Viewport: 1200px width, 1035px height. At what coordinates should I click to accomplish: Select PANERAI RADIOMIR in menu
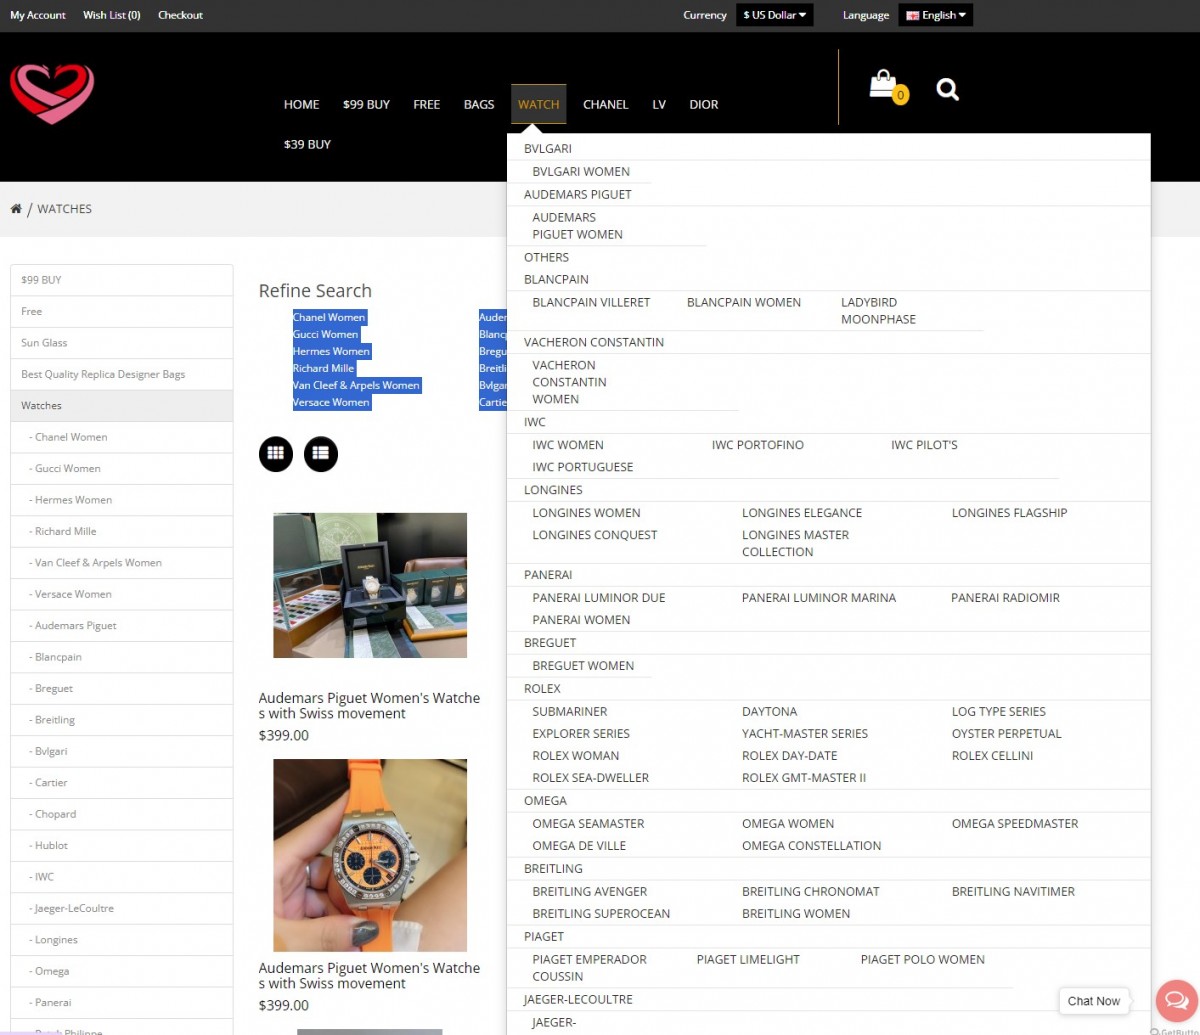coord(1006,598)
